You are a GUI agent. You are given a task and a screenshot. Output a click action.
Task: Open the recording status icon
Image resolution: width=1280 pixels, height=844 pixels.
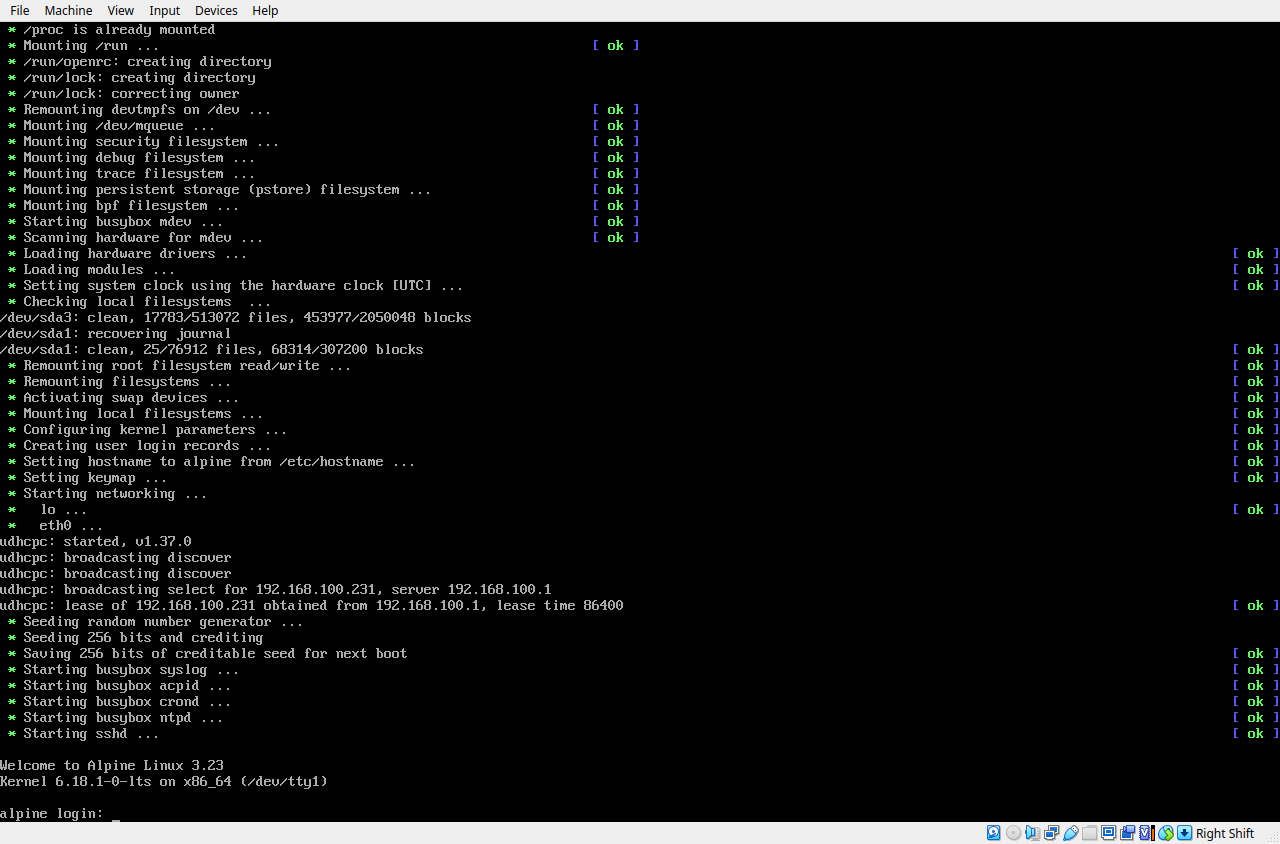click(x=1127, y=833)
